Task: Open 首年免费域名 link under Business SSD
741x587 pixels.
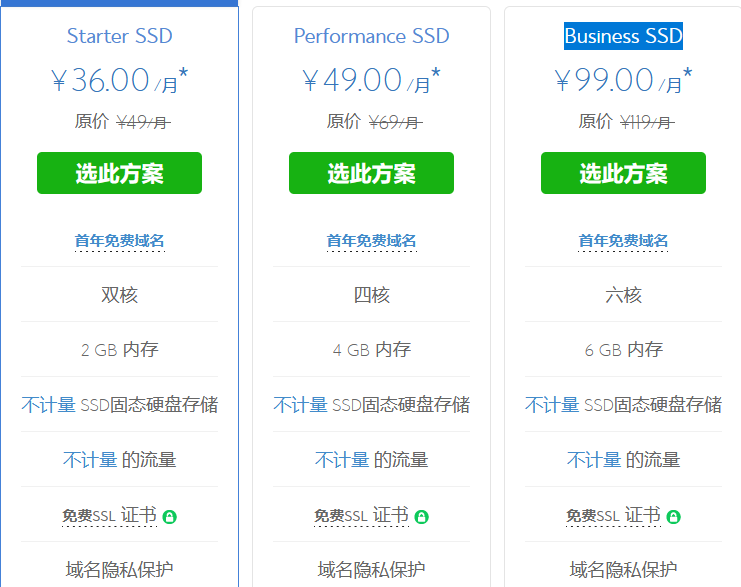Action: 623,241
